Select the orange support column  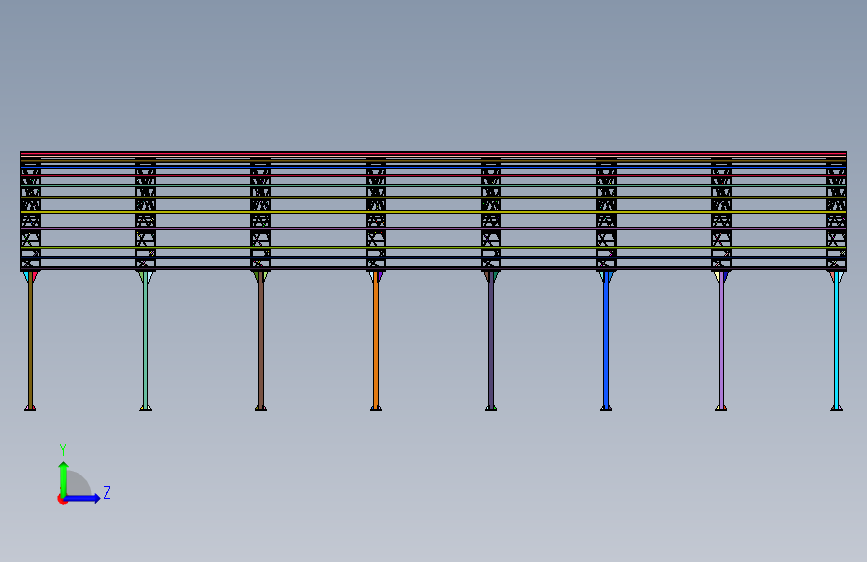click(376, 340)
